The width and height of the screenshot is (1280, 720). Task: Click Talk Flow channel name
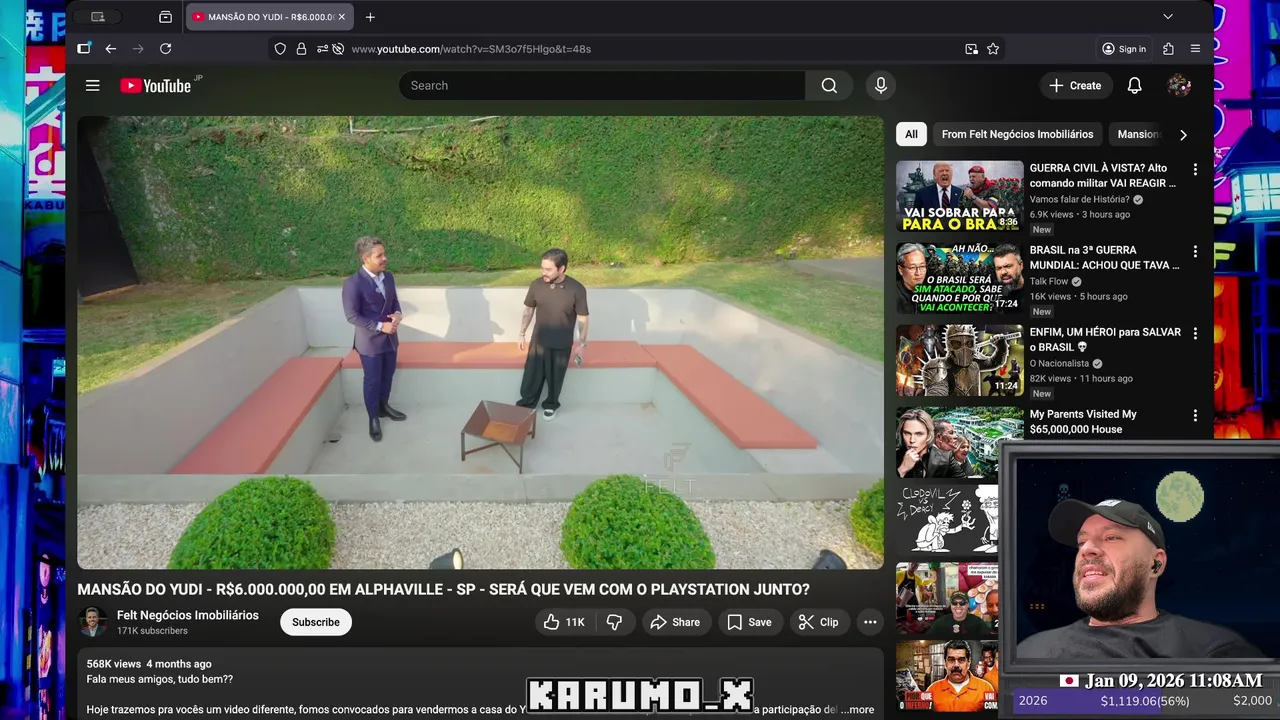tap(1049, 282)
